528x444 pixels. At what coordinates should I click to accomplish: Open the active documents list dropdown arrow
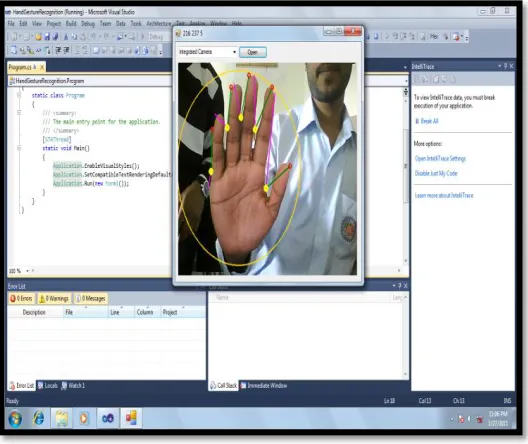coord(405,67)
